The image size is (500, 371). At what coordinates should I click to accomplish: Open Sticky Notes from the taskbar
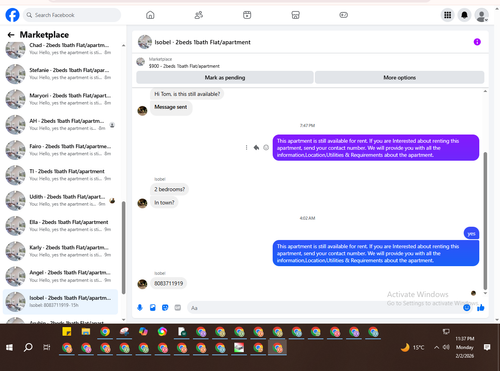pos(67,332)
